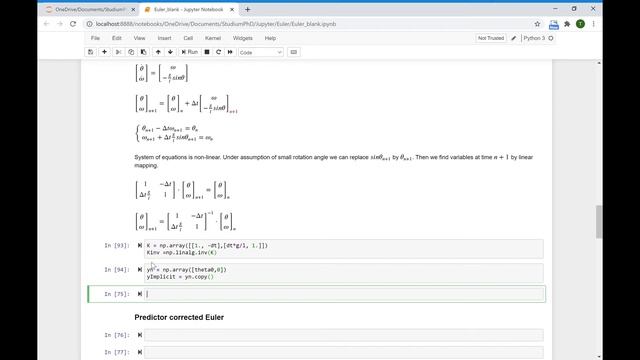Image resolution: width=640 pixels, height=360 pixels.
Task: Open the Kernel menu
Action: pyautogui.click(x=213, y=38)
